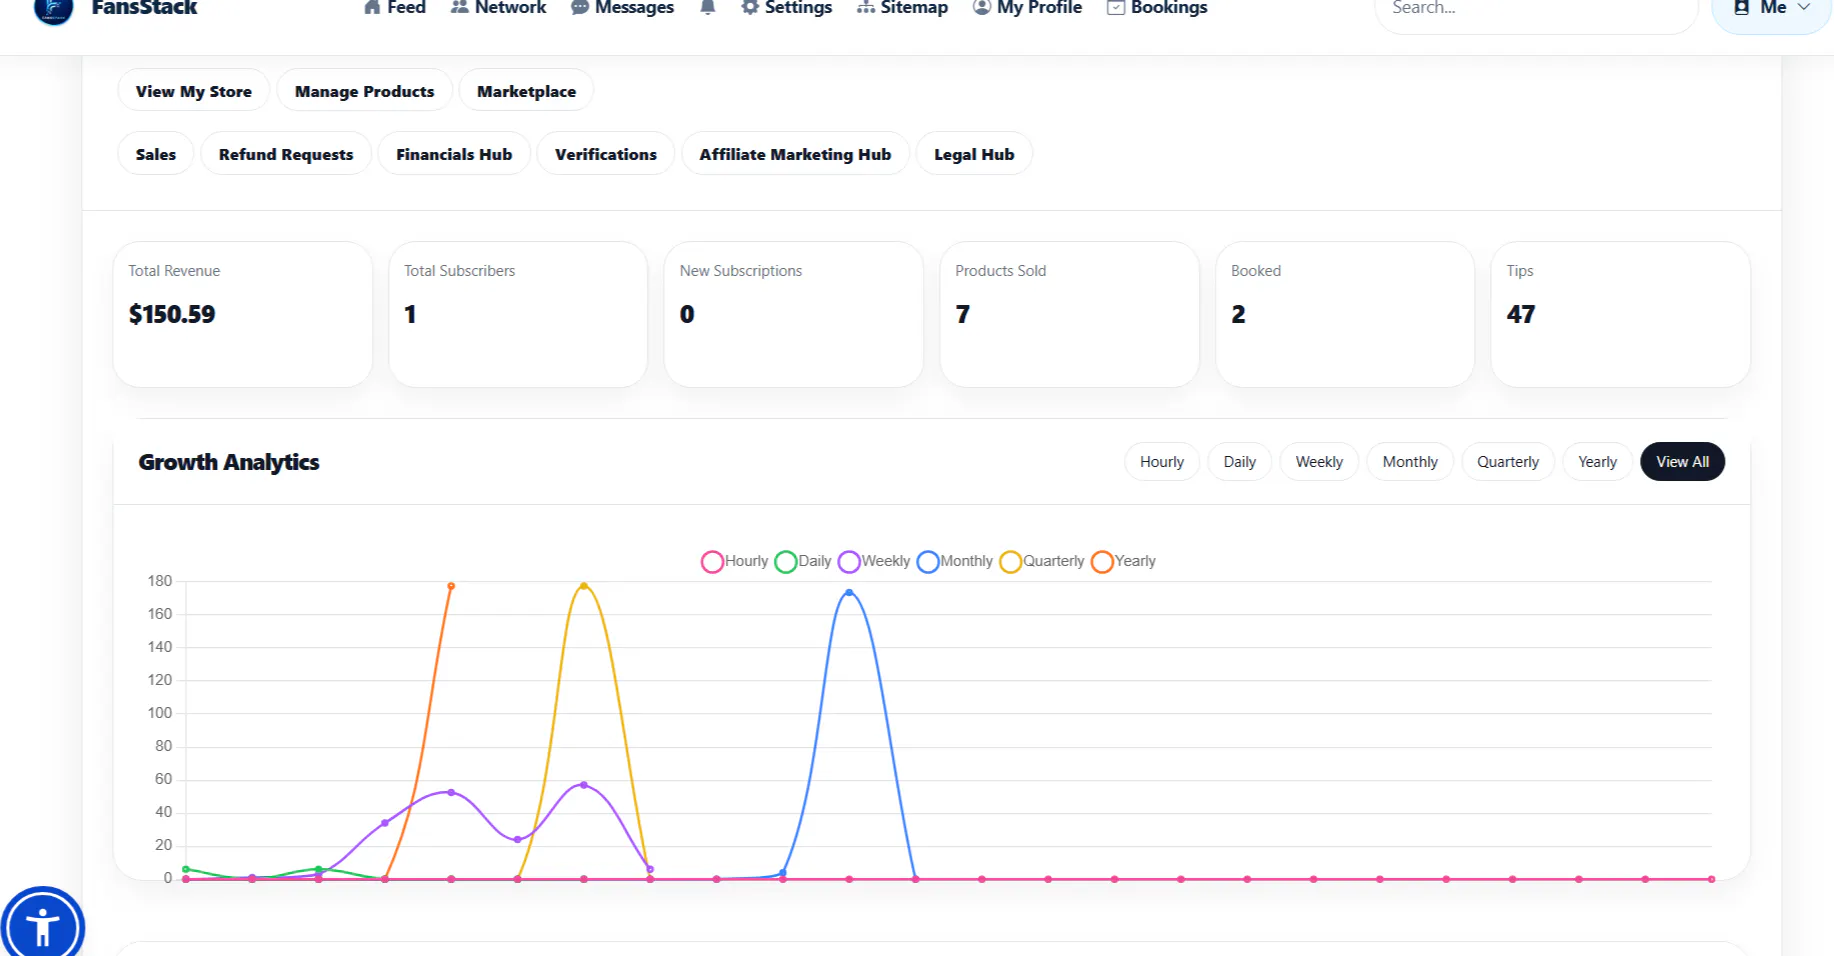Click into the Search field

[x=1536, y=10]
